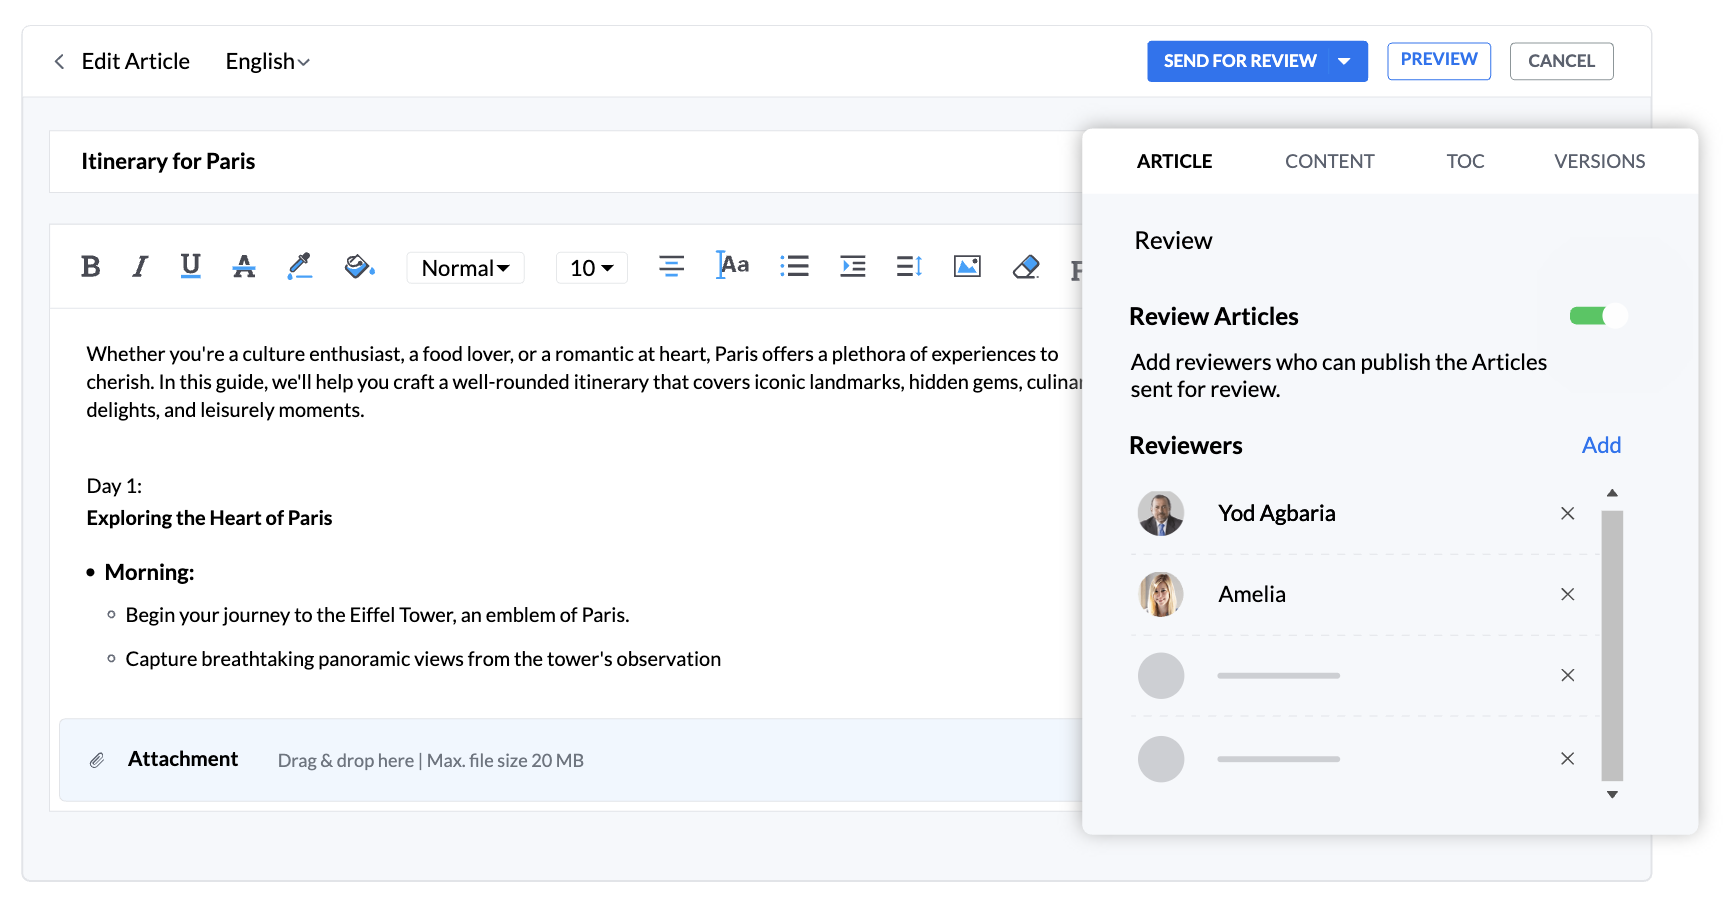Clear formatting with the eraser tool
This screenshot has width=1730, height=902.
[1025, 266]
